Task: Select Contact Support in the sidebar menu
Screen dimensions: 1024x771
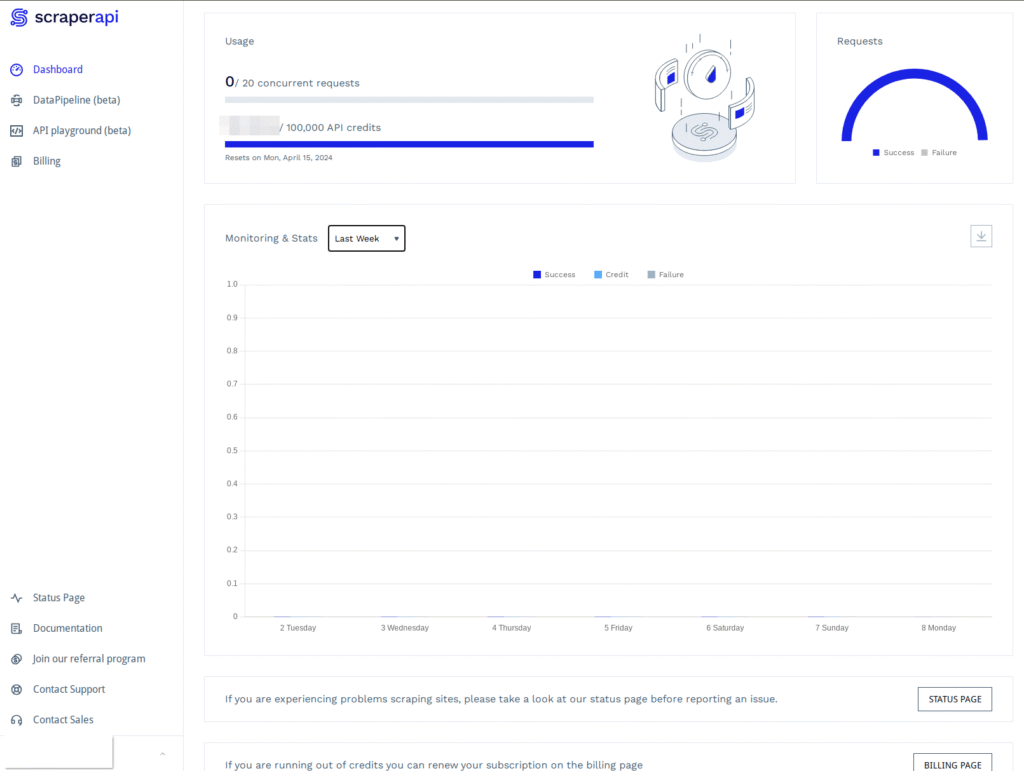Action: (16, 689)
